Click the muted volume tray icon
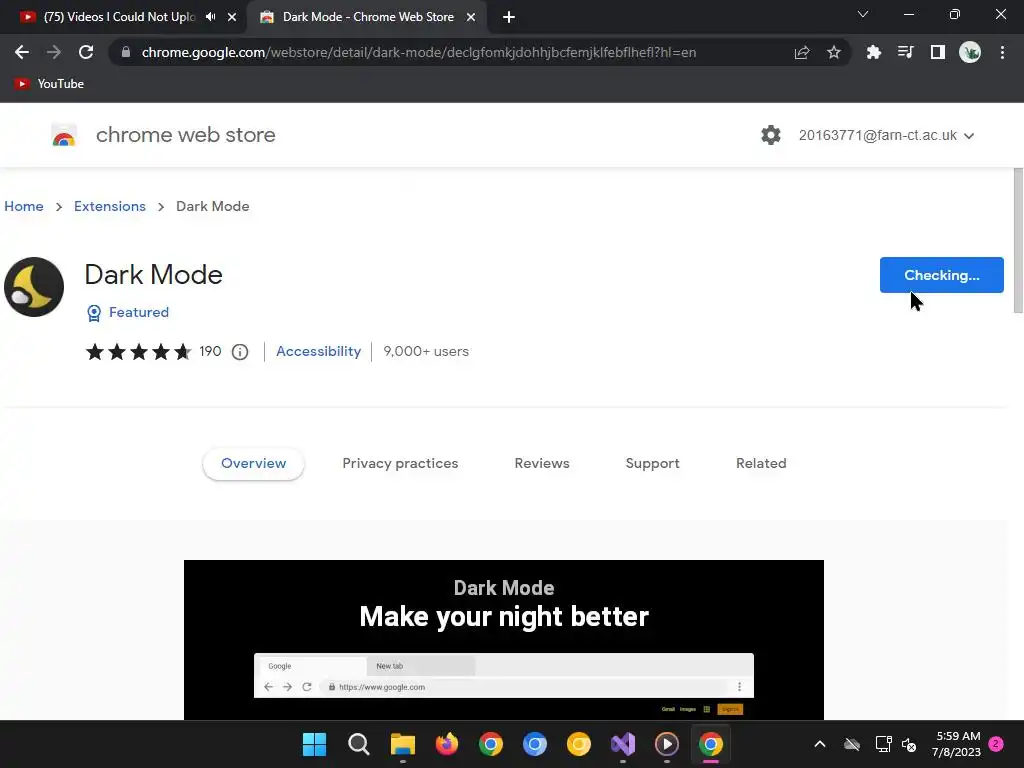The width and height of the screenshot is (1024, 768). click(908, 744)
